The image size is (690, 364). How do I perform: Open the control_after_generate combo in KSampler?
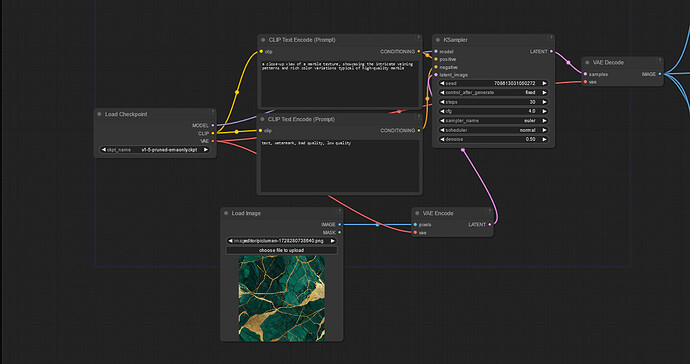click(493, 92)
